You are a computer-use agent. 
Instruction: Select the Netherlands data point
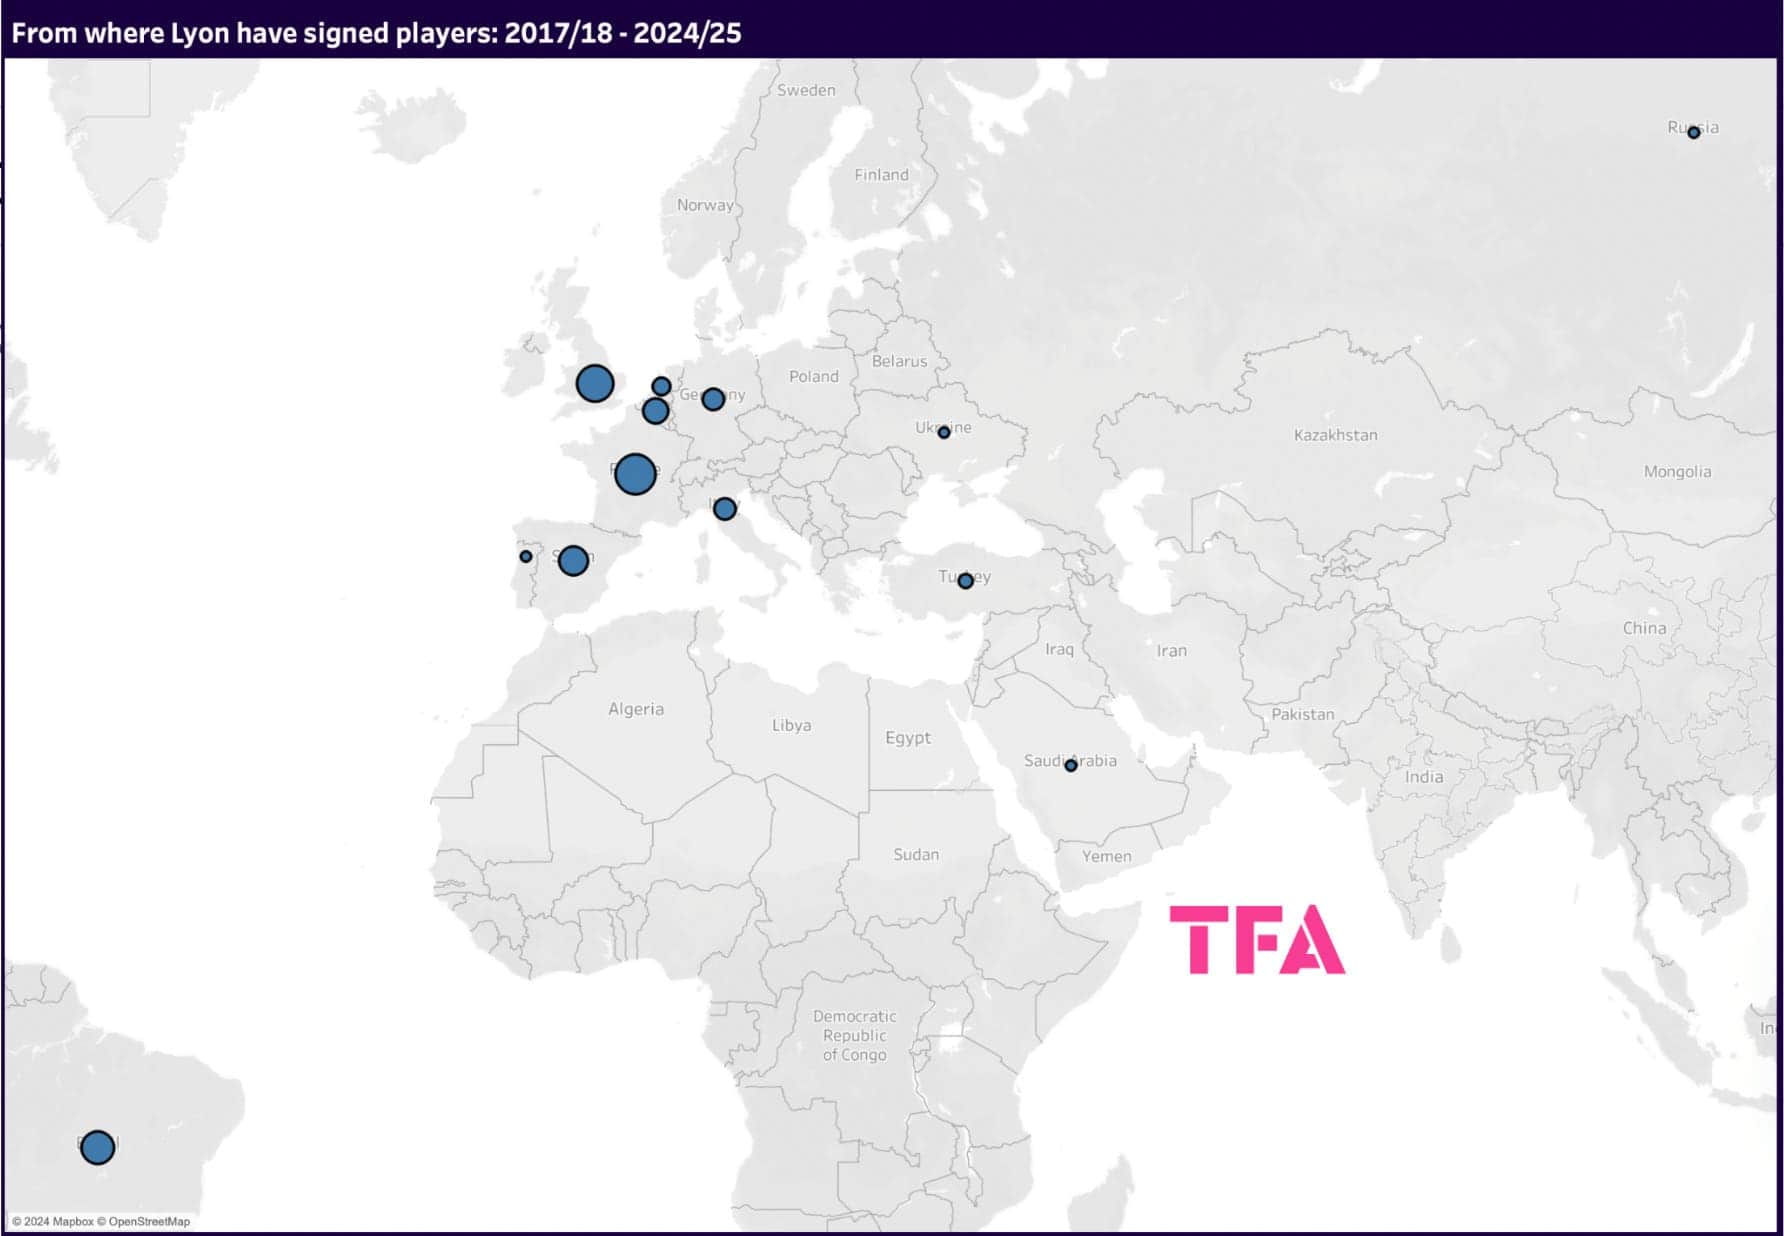pyautogui.click(x=661, y=386)
